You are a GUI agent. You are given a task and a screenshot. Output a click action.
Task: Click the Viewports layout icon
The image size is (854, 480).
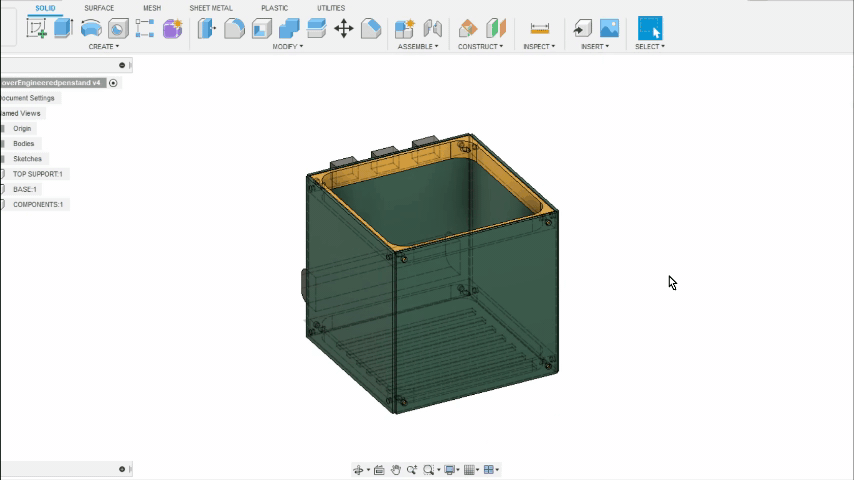489,470
